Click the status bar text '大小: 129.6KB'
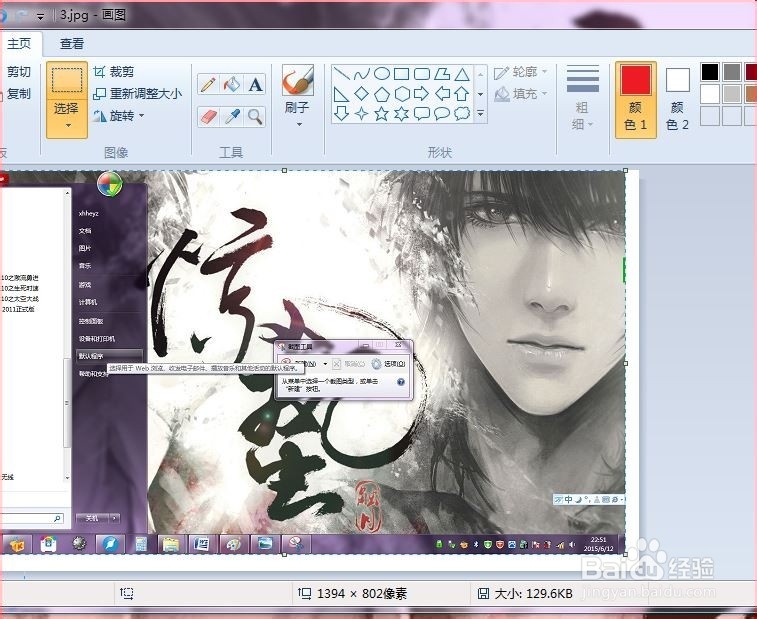Image resolution: width=757 pixels, height=619 pixels. click(533, 593)
